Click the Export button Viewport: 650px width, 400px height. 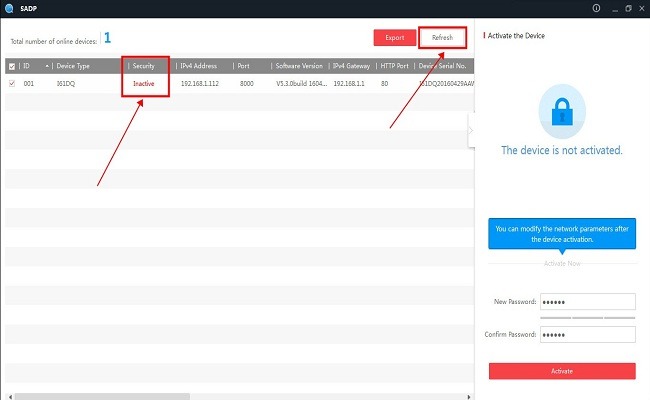[394, 37]
